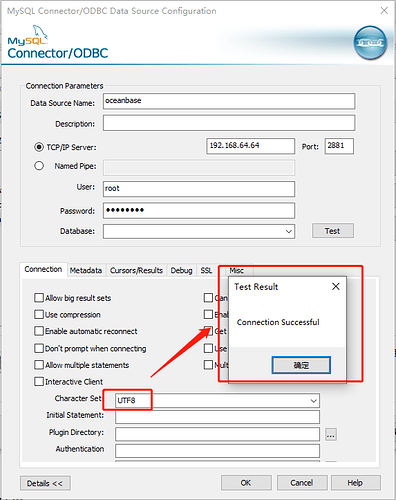Image resolution: width=396 pixels, height=500 pixels.
Task: Collapse options with Details << button
Action: [45, 483]
